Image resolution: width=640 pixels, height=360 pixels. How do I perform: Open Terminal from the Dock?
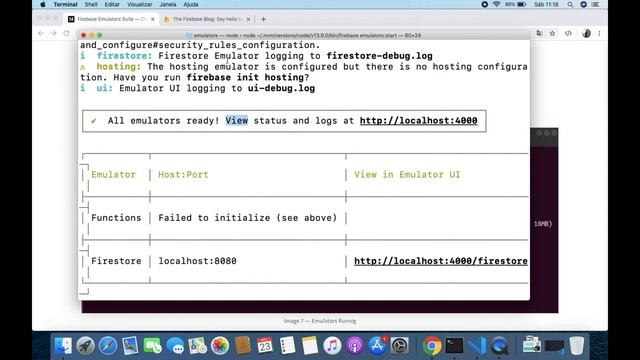pyautogui.click(x=454, y=346)
